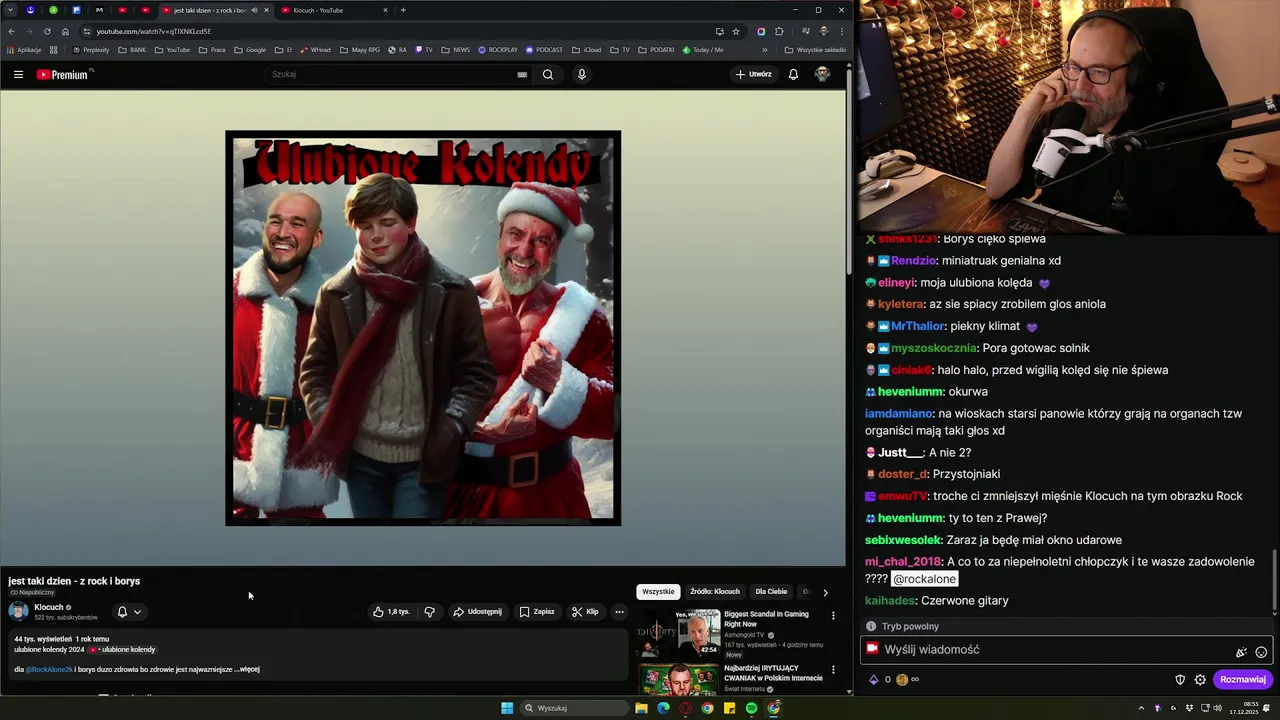This screenshot has width=1280, height=720.
Task: Share the video with Udostępnij
Action: coord(477,612)
